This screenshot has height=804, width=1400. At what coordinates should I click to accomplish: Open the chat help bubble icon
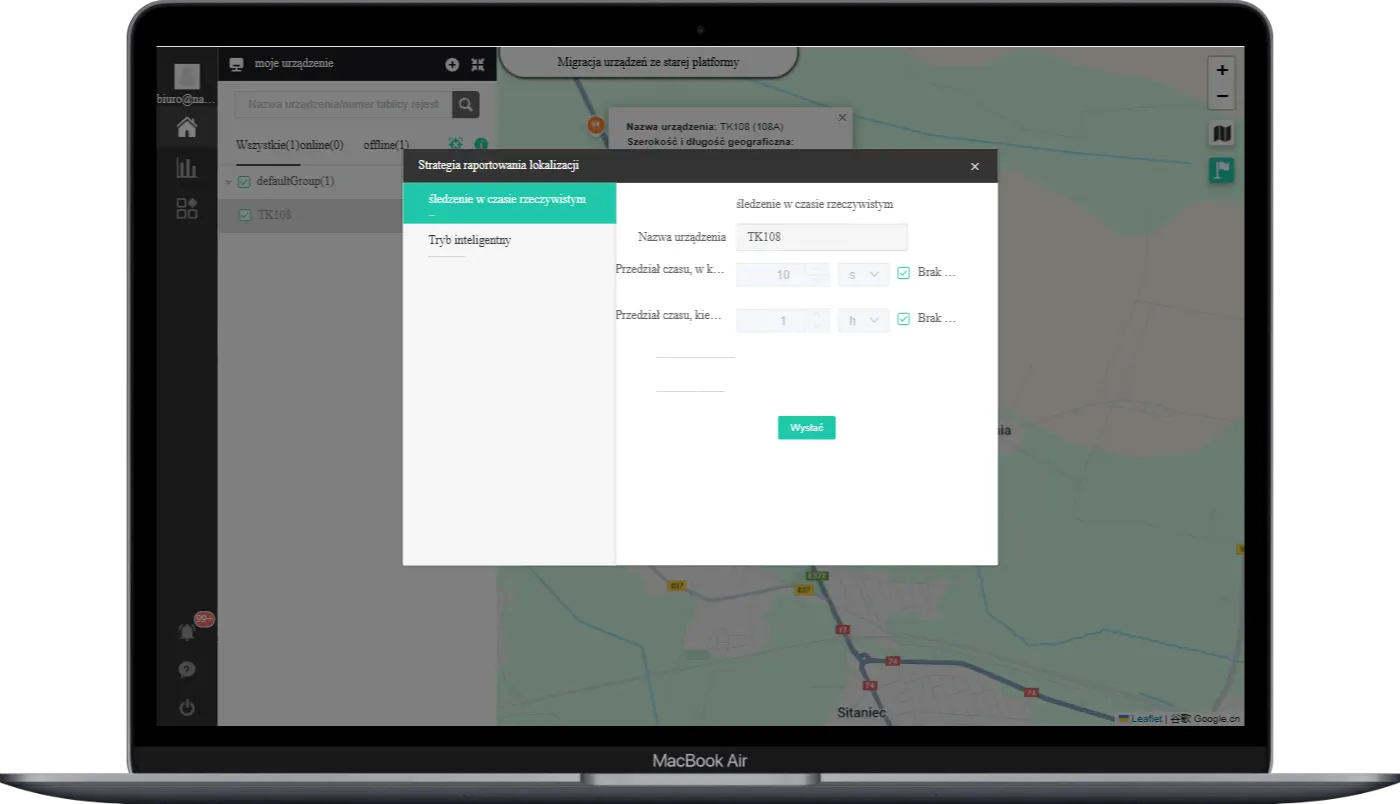(186, 669)
